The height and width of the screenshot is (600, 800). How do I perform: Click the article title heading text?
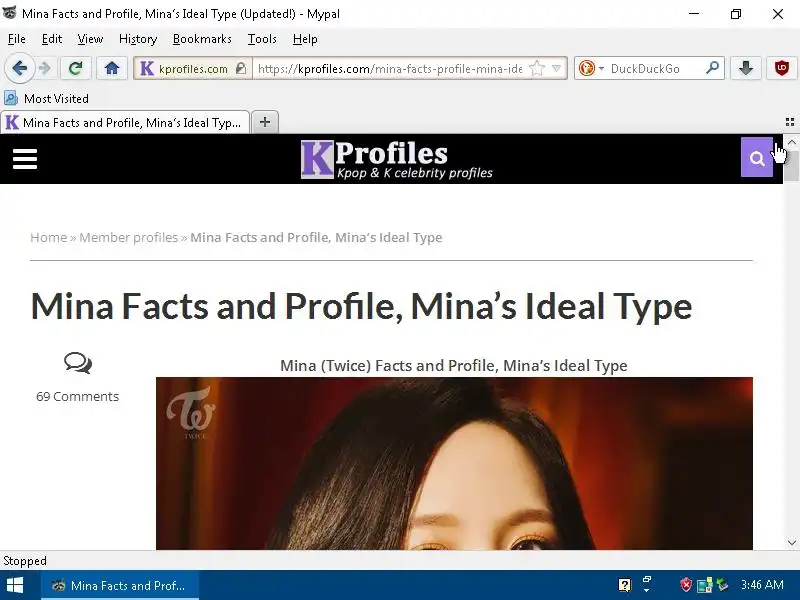tap(361, 306)
